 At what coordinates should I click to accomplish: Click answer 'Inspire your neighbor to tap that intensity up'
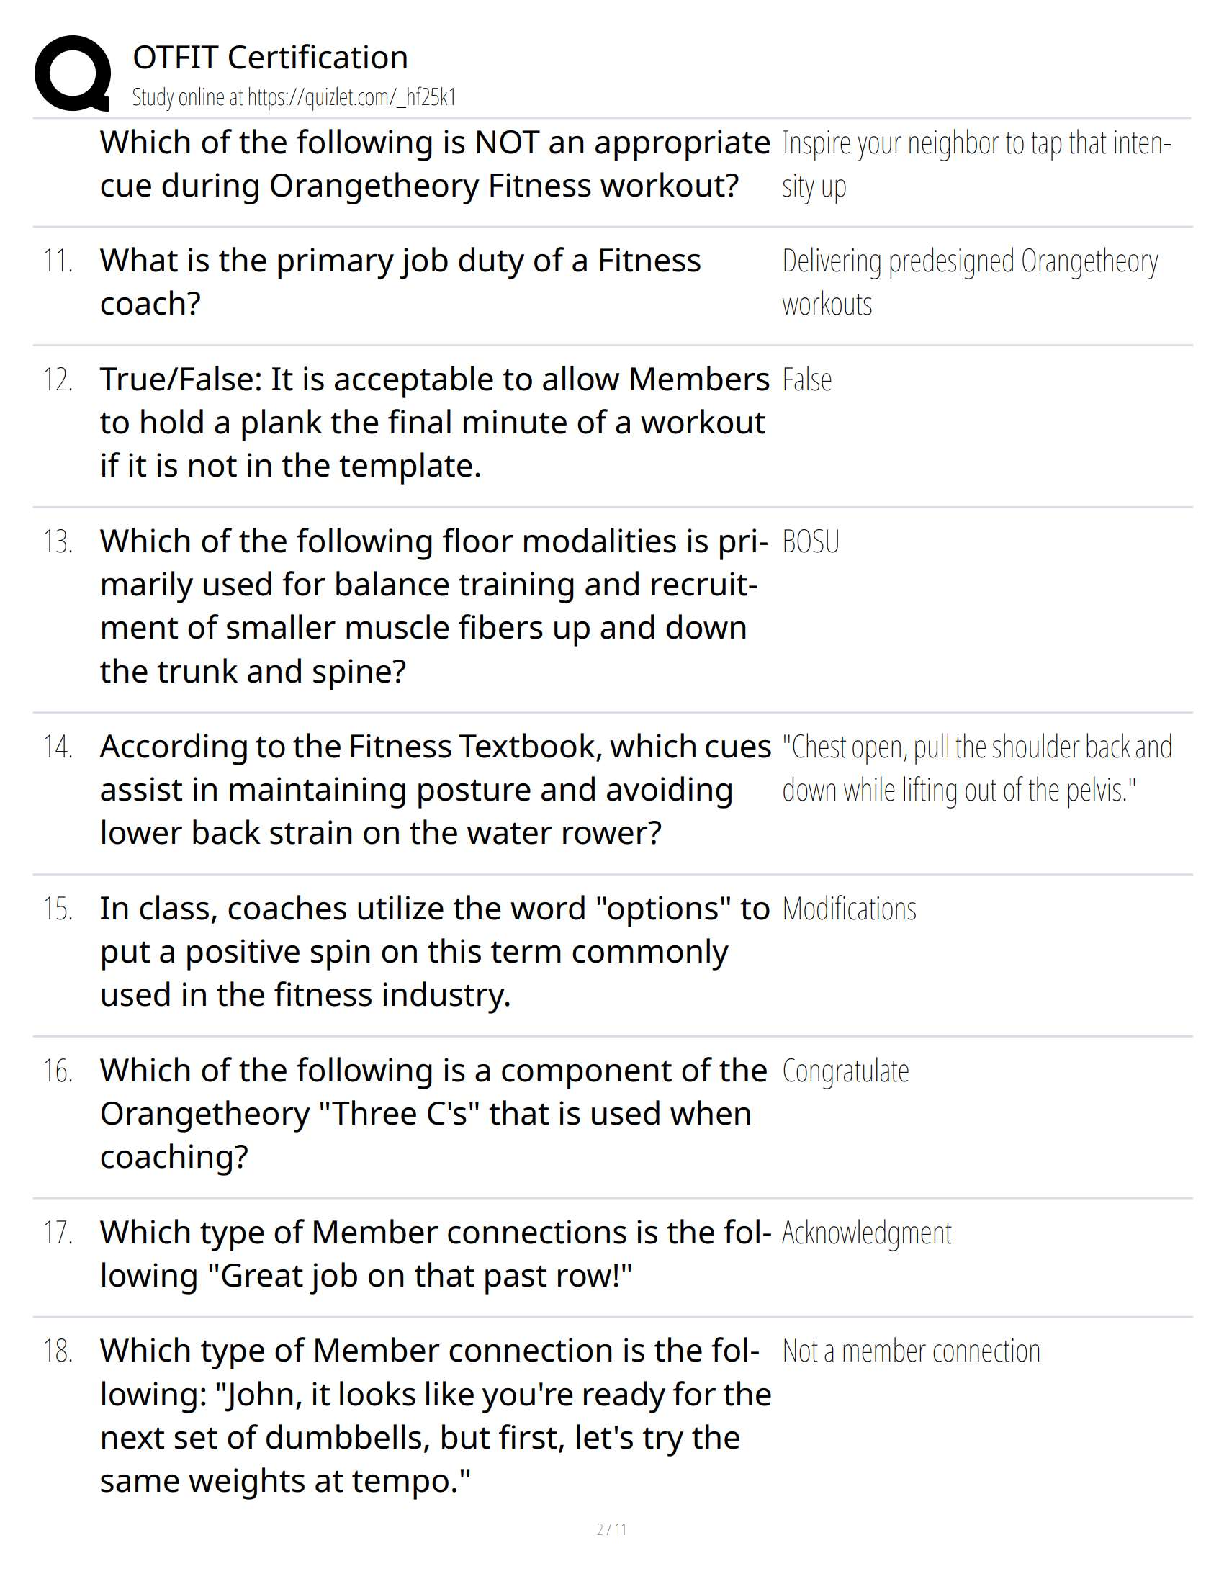pyautogui.click(x=975, y=164)
